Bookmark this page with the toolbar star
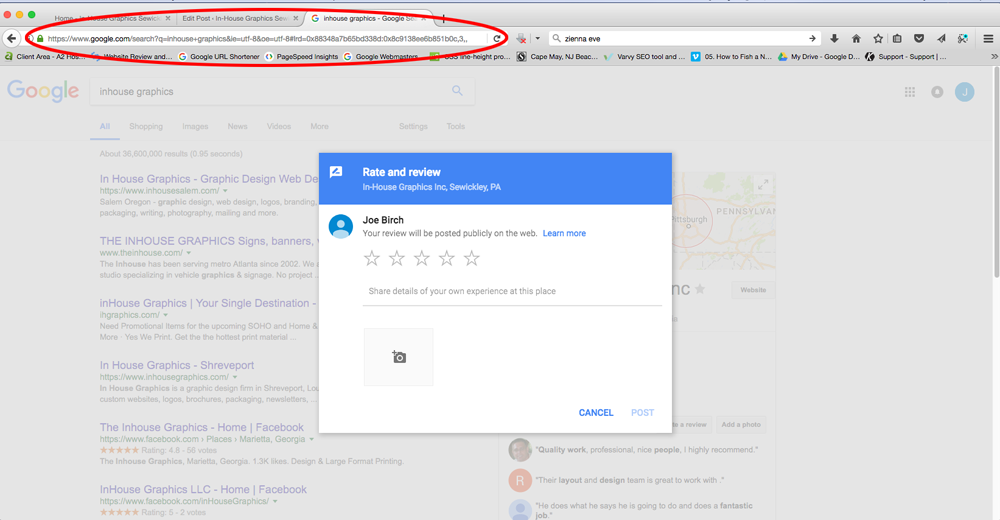Screen dimensions: 1000x520 pos(878,39)
